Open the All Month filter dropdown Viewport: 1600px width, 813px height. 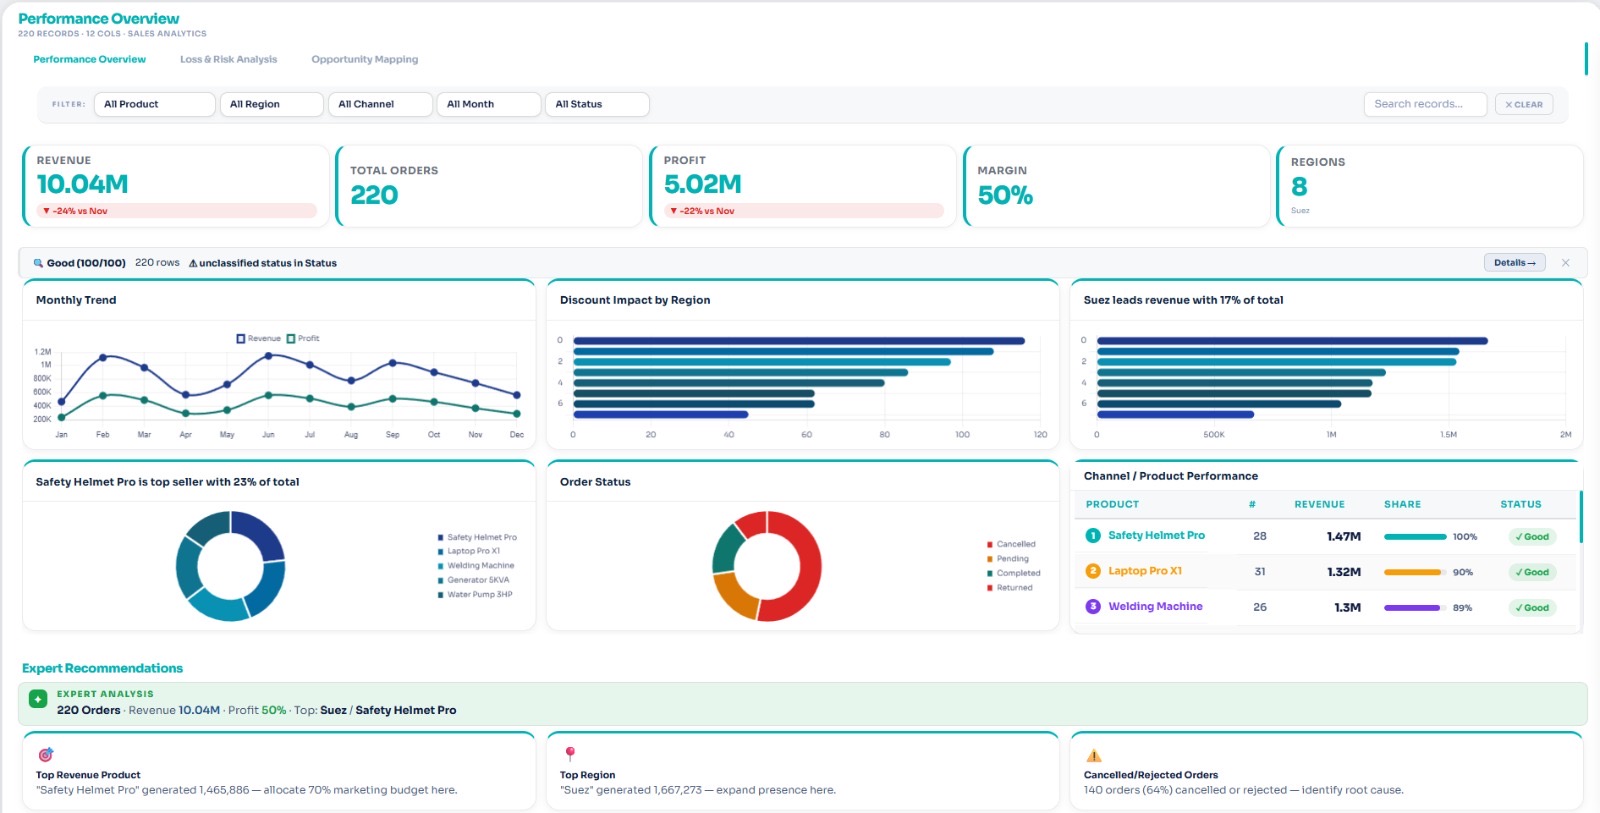pos(489,104)
